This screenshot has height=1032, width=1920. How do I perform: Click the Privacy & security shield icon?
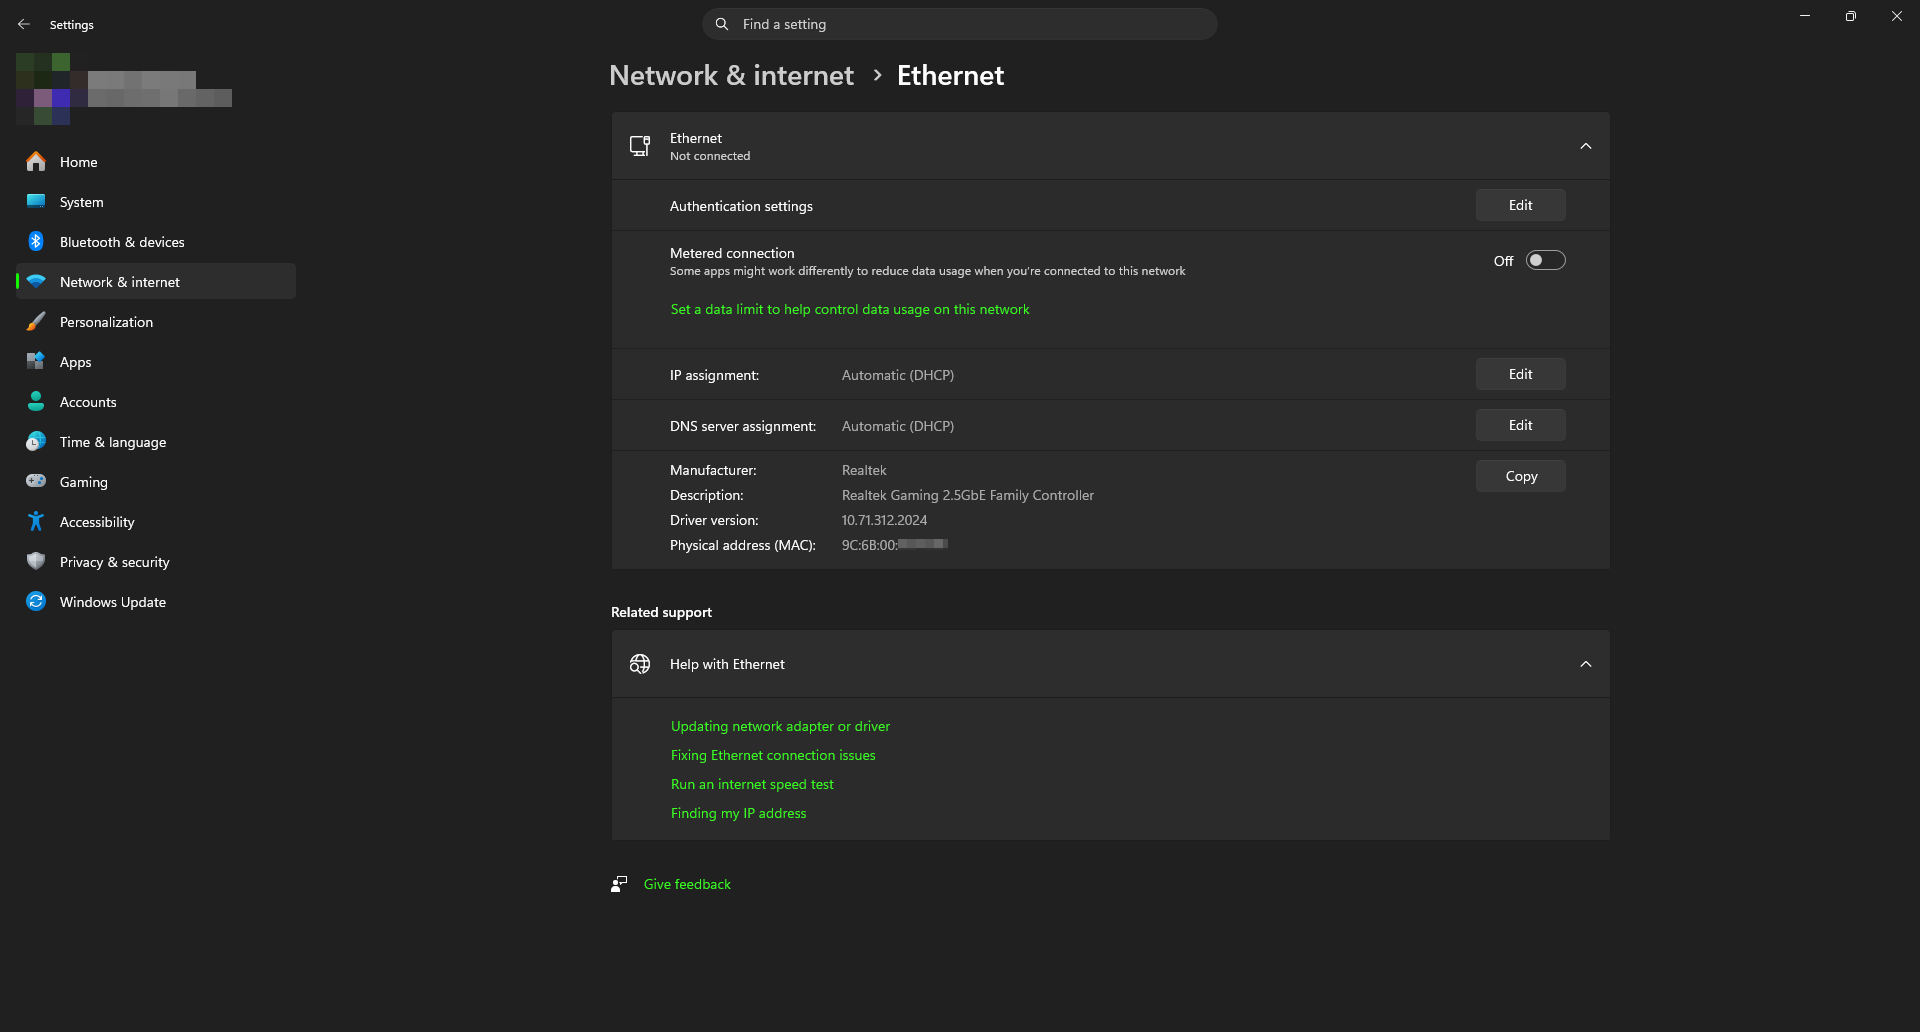click(x=36, y=561)
